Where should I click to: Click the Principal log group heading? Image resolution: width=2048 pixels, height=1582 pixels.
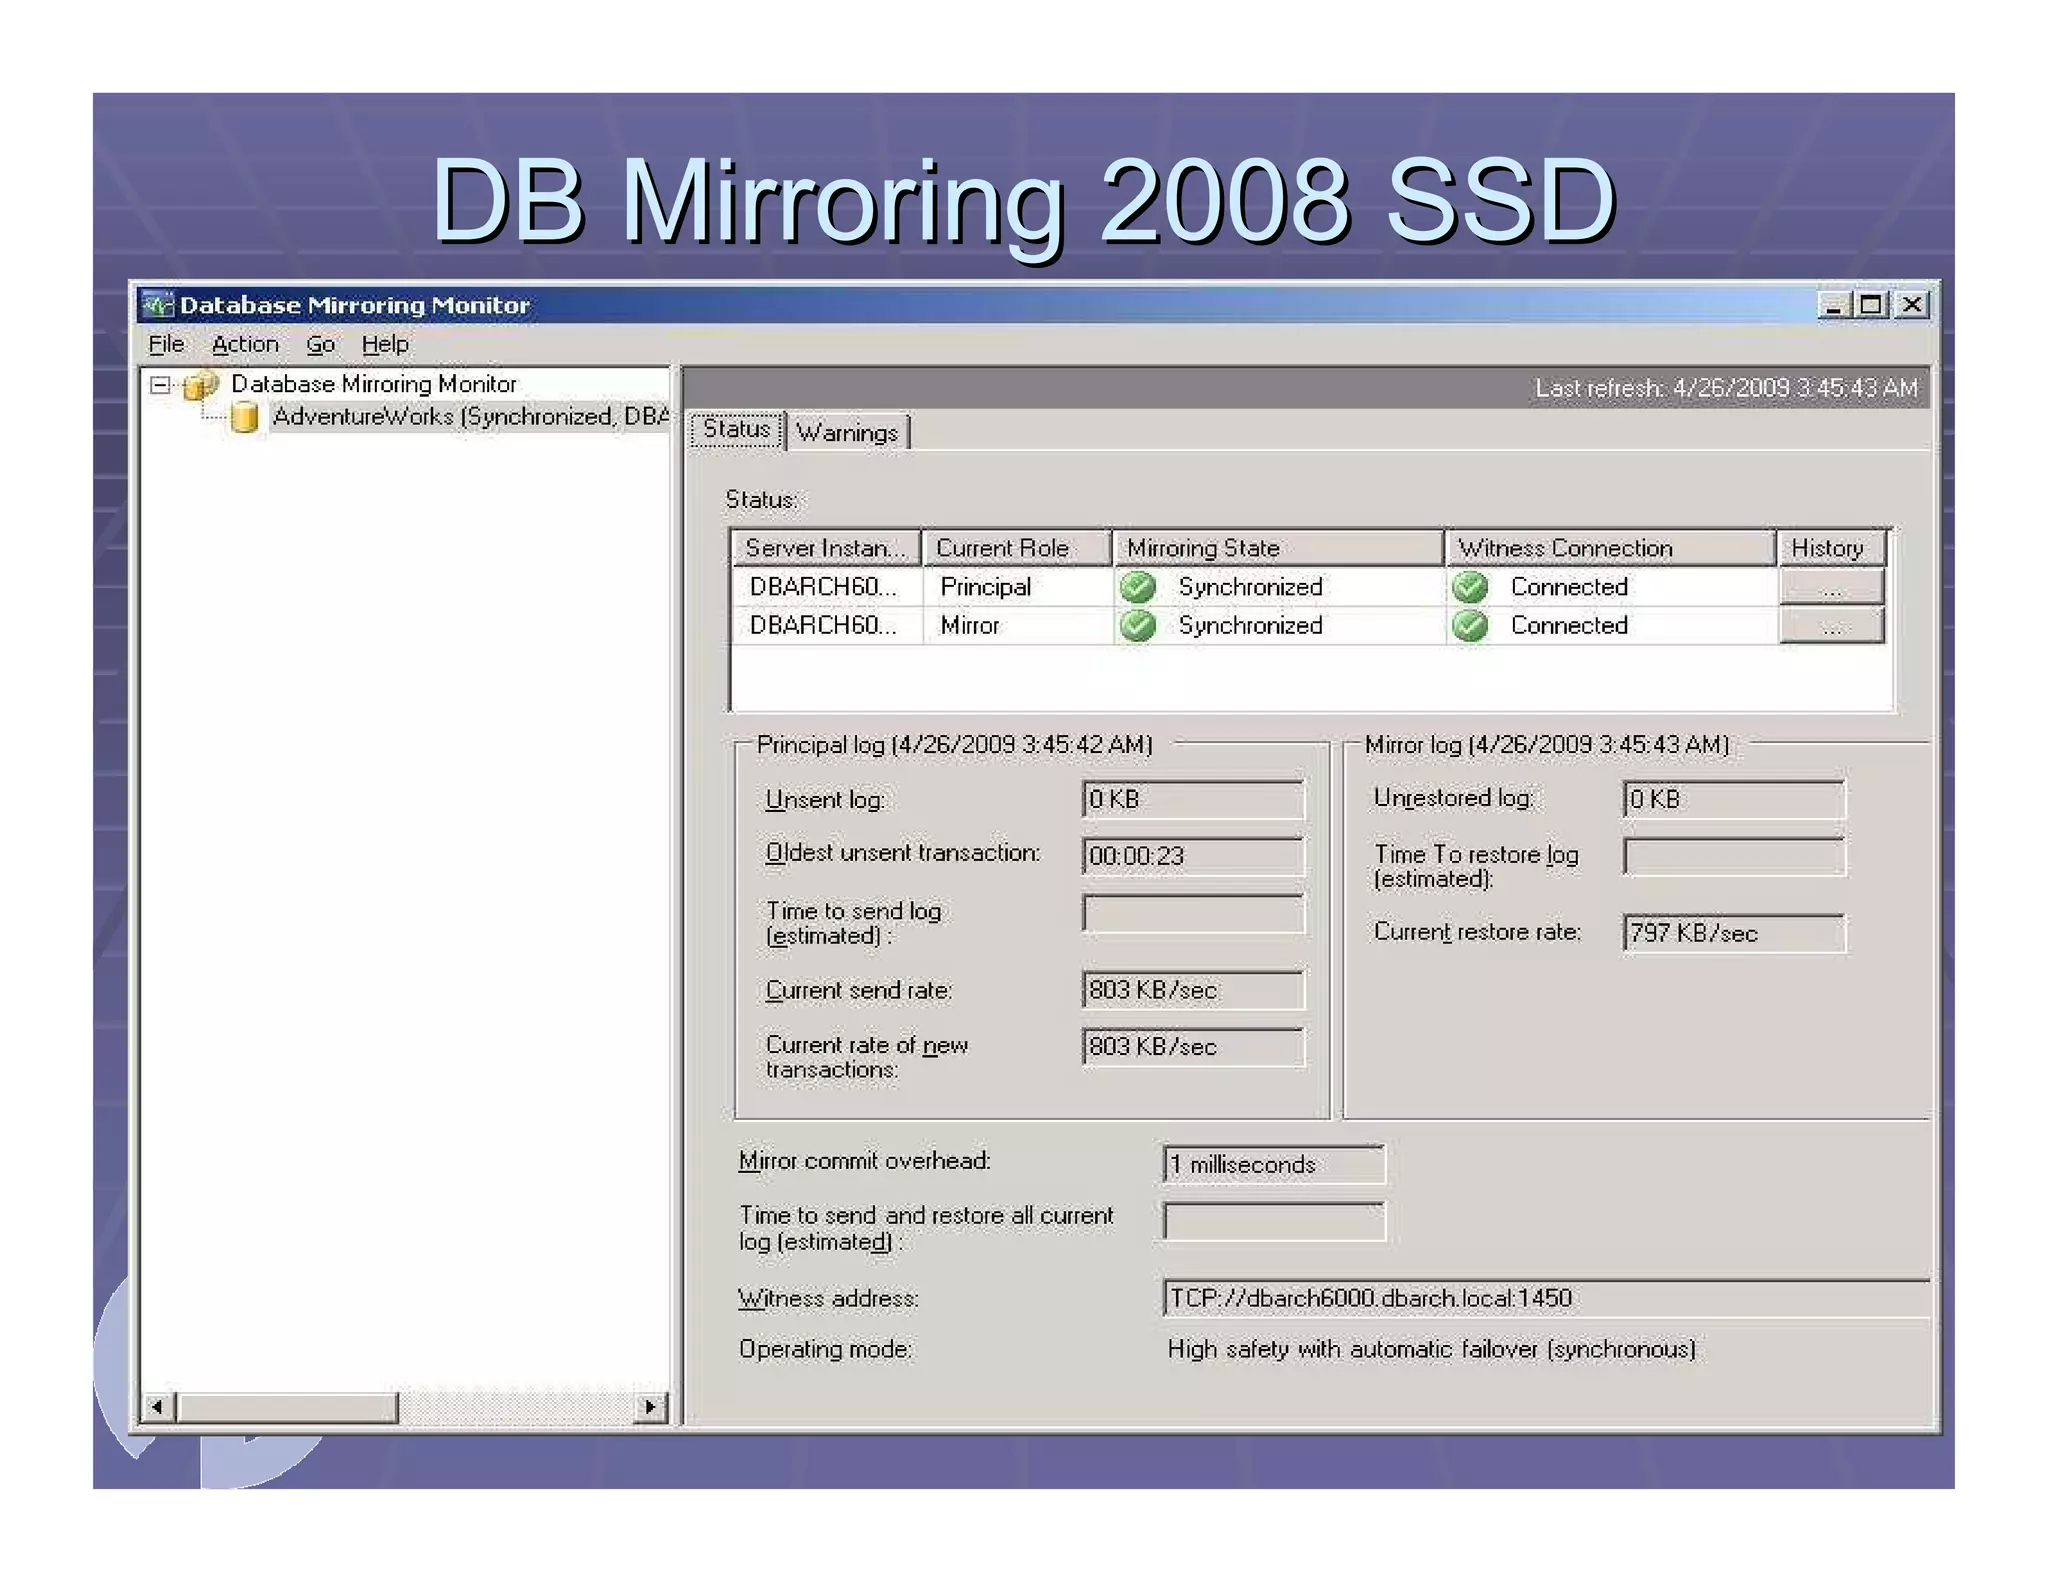click(x=954, y=745)
